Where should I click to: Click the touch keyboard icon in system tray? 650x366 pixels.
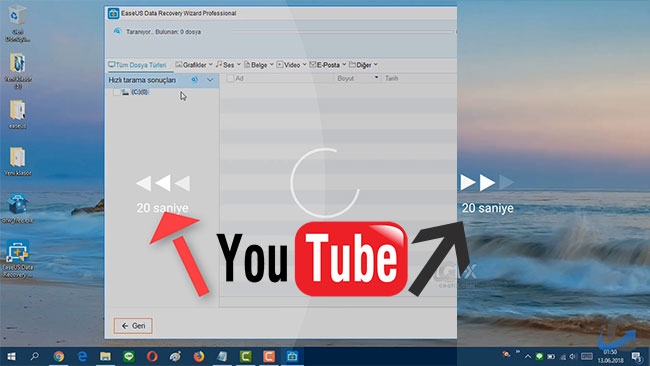click(x=587, y=356)
